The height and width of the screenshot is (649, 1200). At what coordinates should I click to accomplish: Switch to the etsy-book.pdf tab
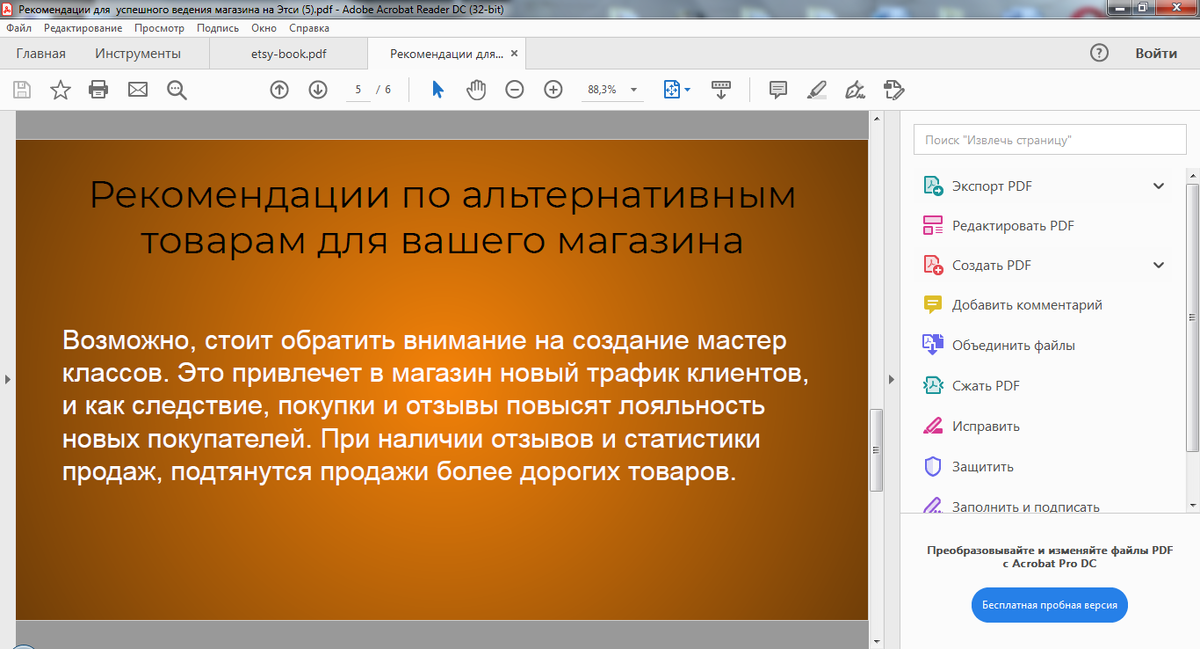tap(288, 54)
